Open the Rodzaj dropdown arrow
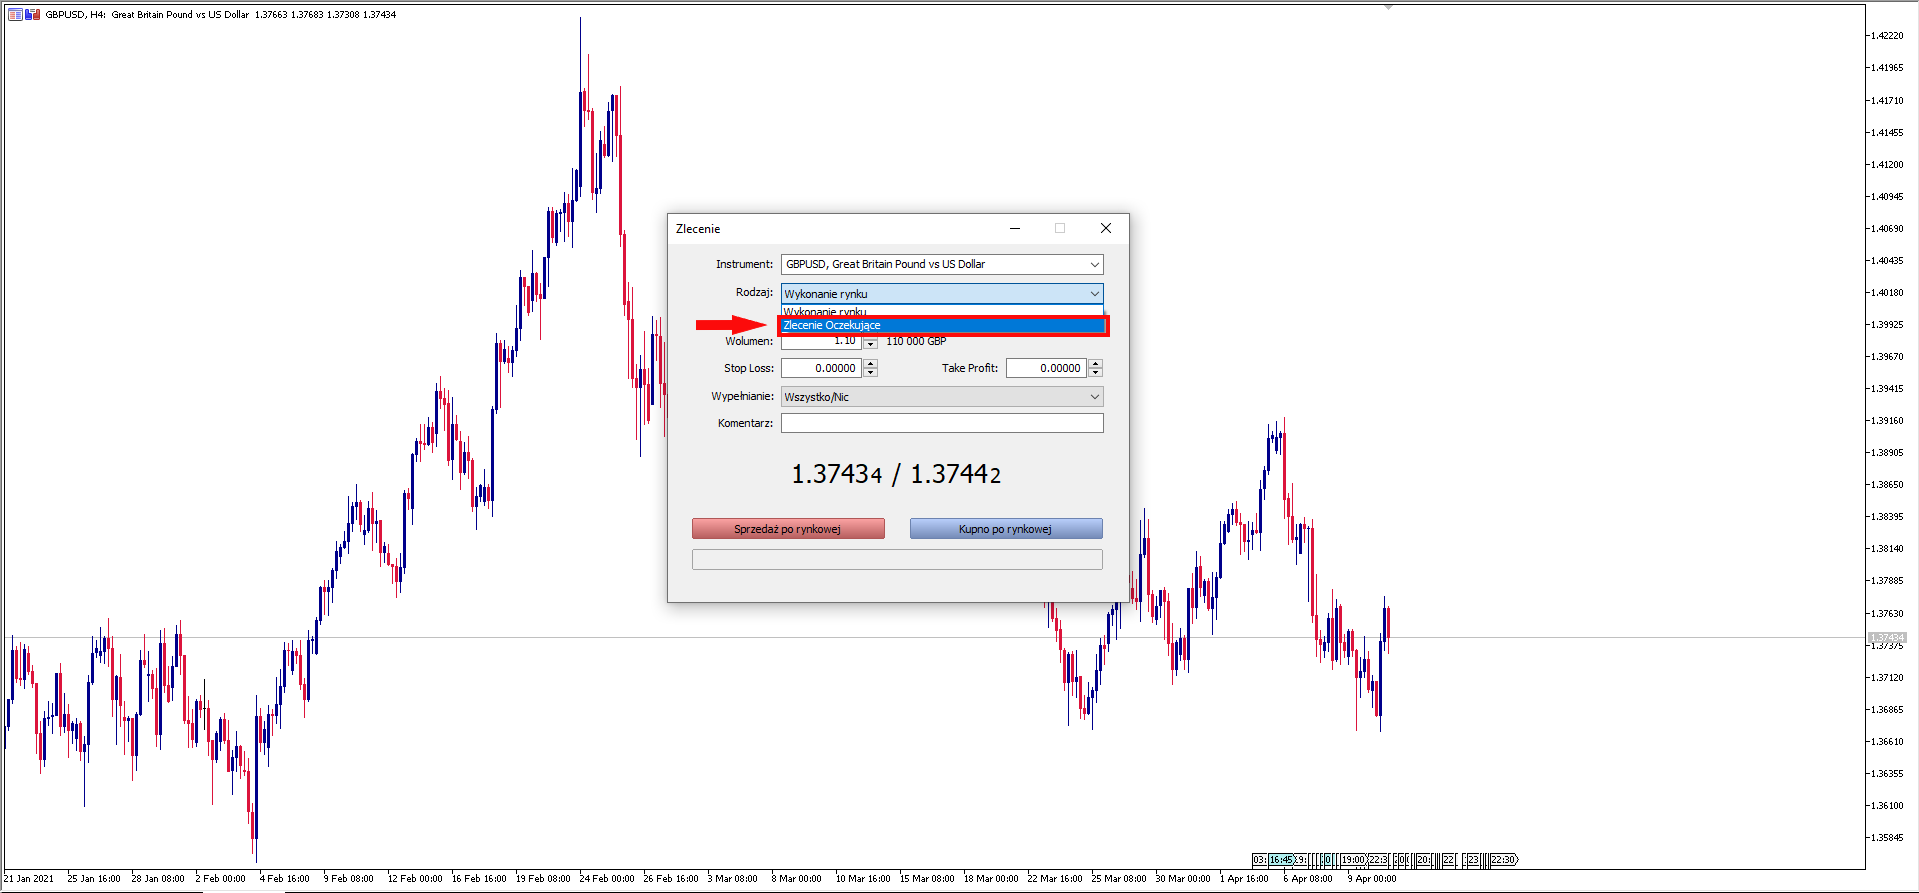1919x893 pixels. [x=1095, y=294]
